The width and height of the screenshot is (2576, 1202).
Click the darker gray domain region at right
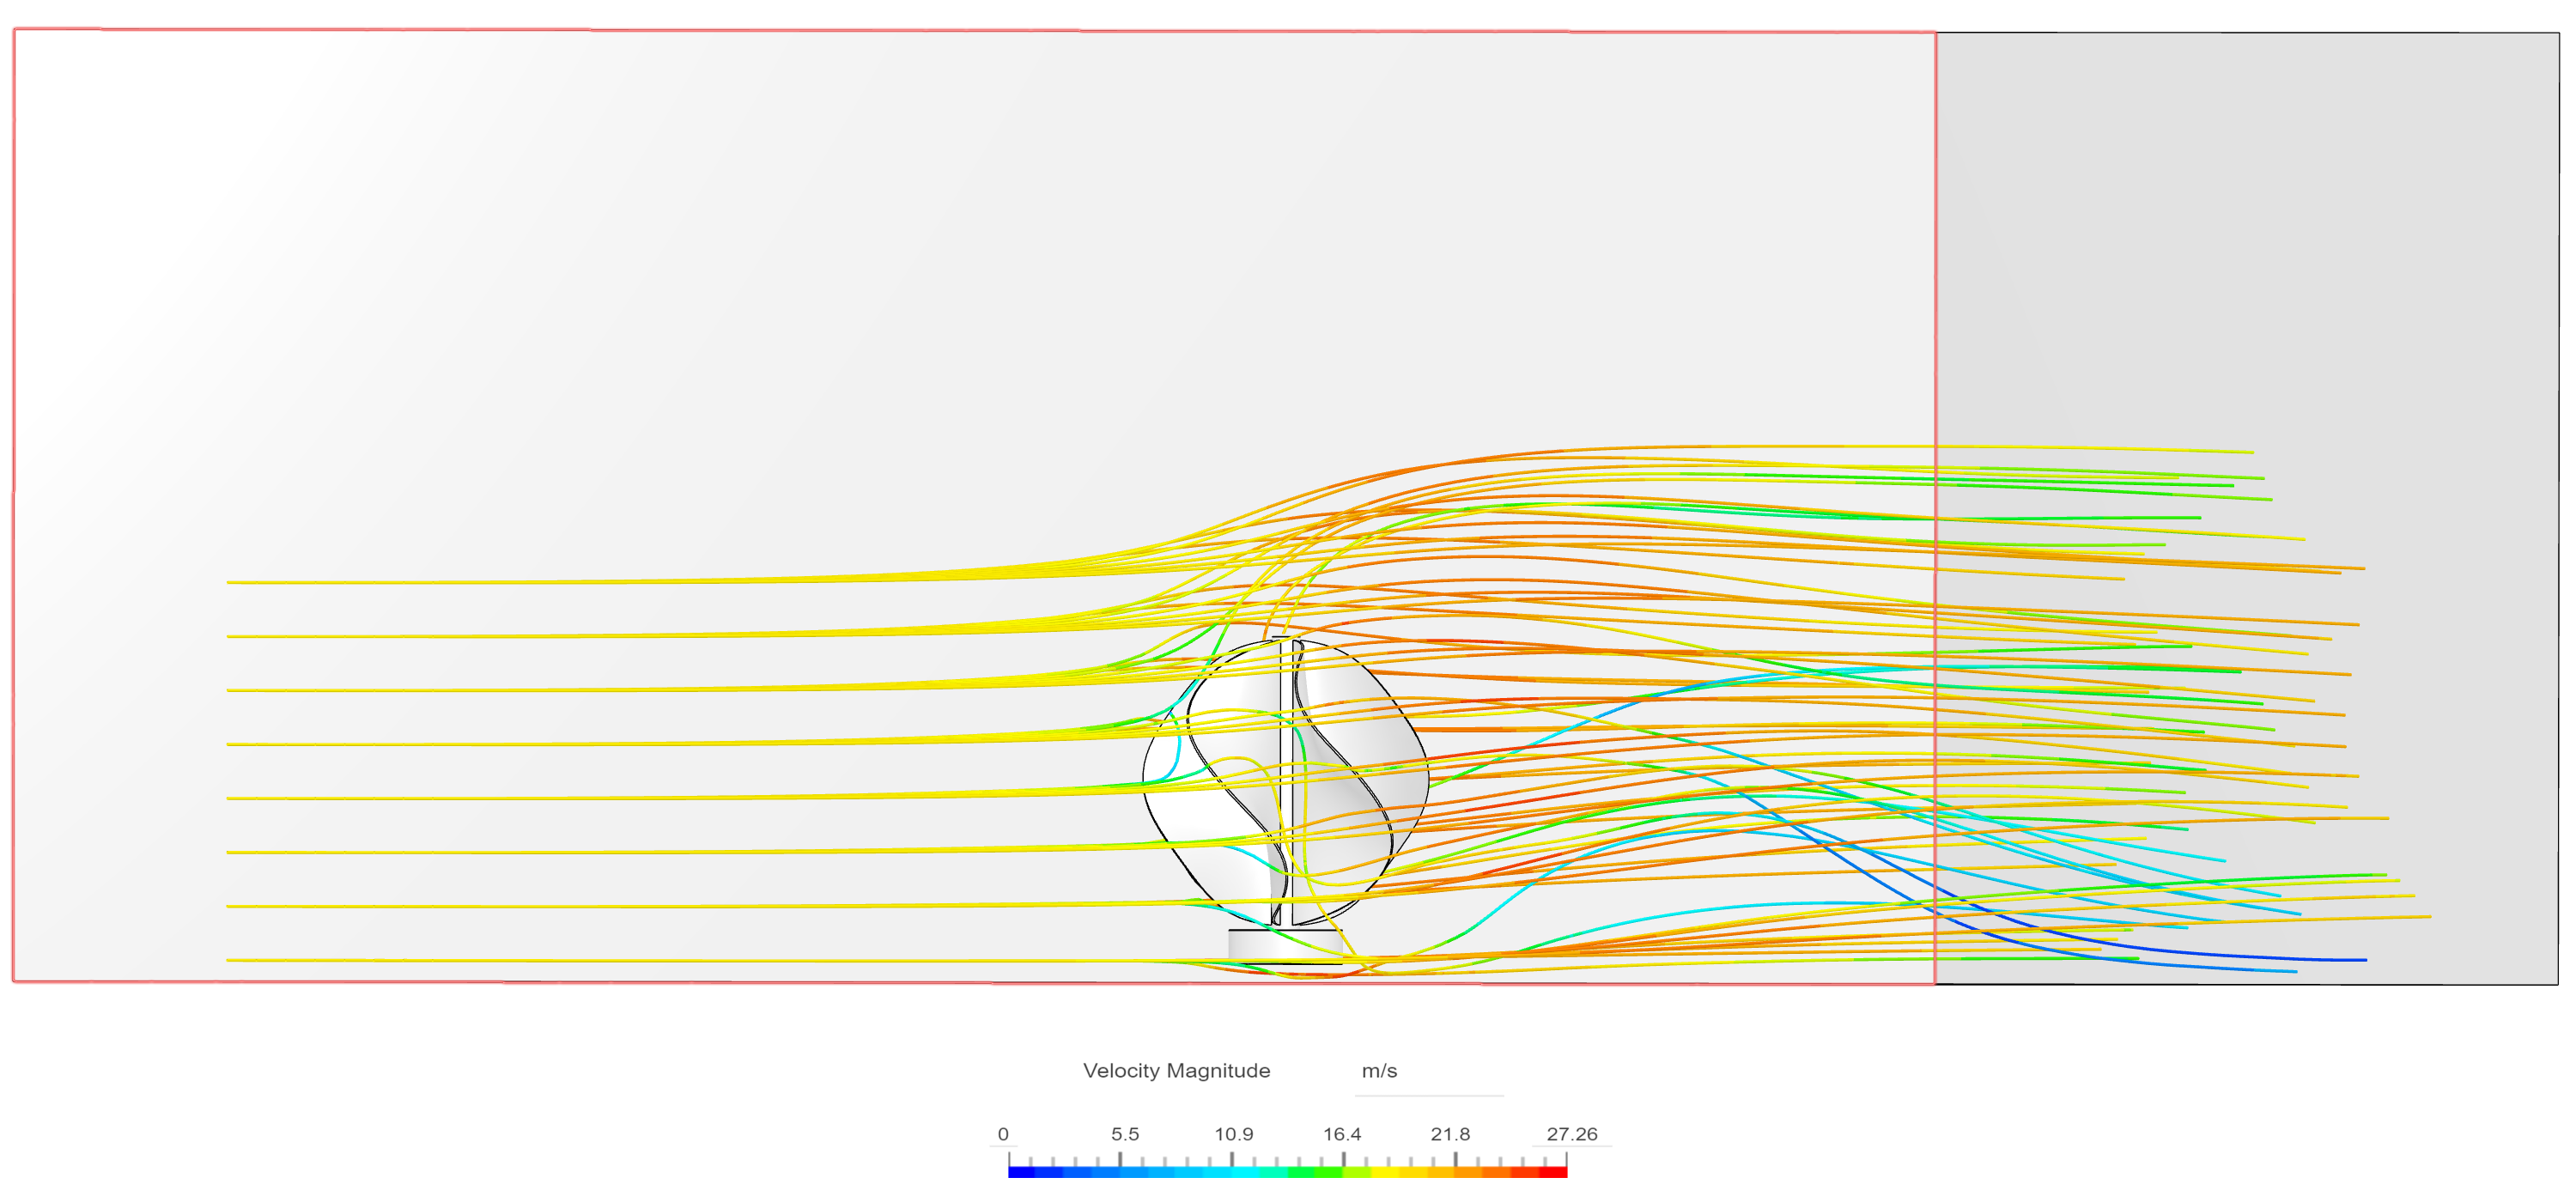coord(2250,250)
